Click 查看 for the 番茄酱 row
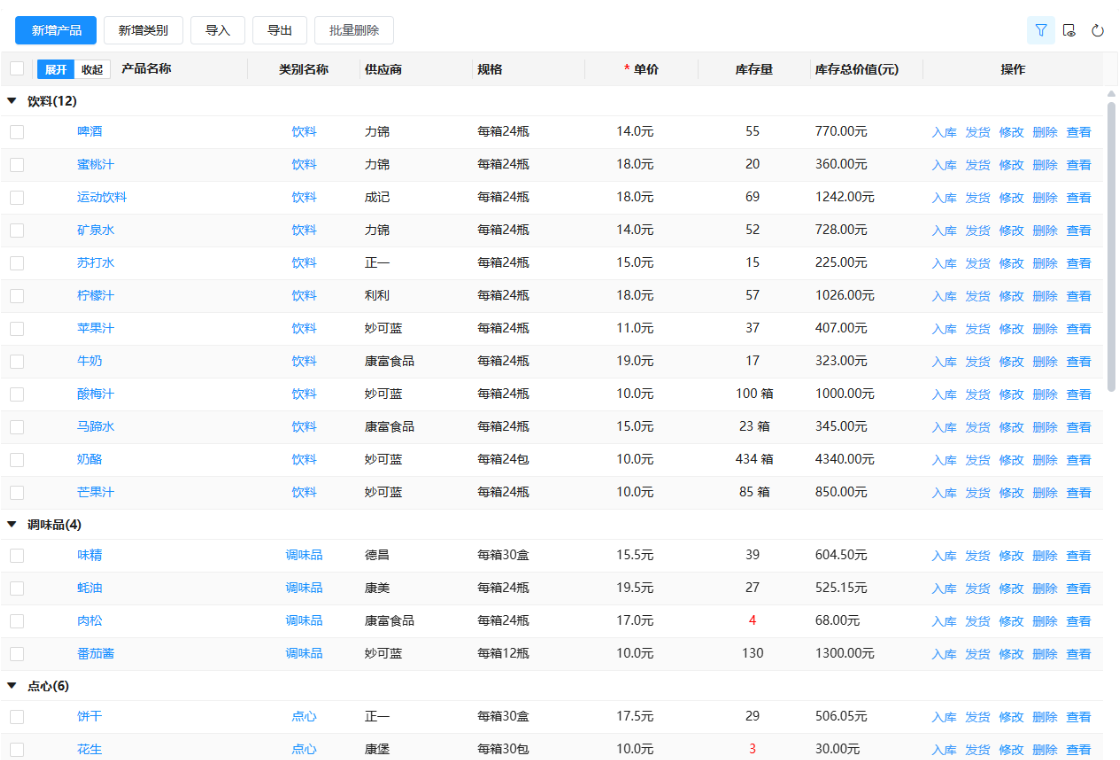1120x760 pixels. coord(1079,654)
